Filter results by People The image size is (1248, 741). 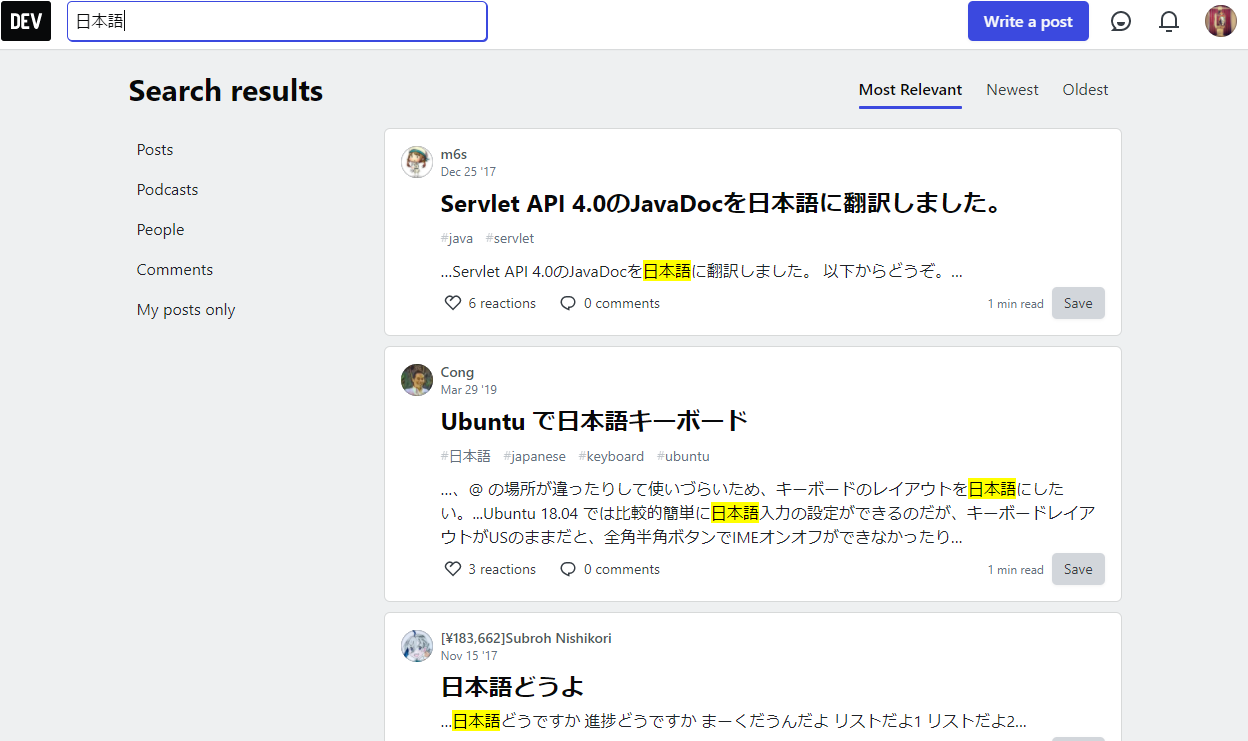(x=160, y=230)
